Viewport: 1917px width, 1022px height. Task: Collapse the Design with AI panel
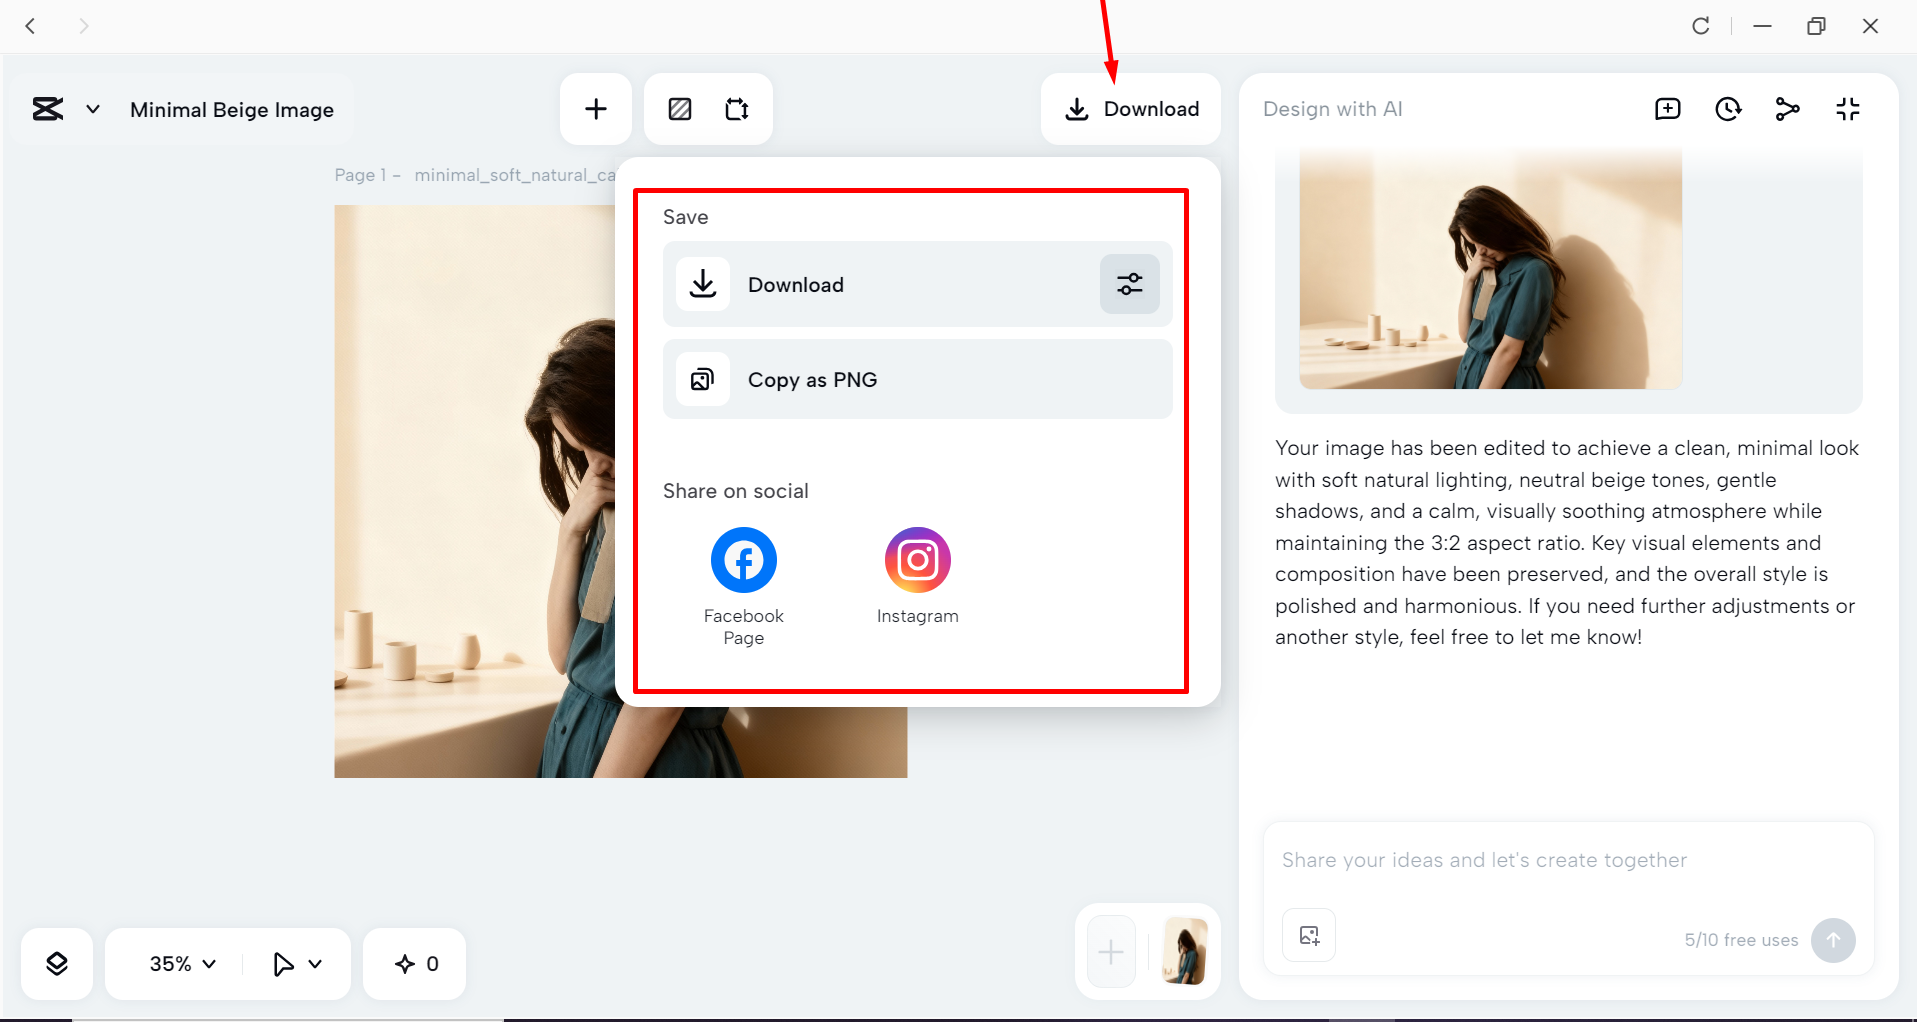(x=1848, y=109)
